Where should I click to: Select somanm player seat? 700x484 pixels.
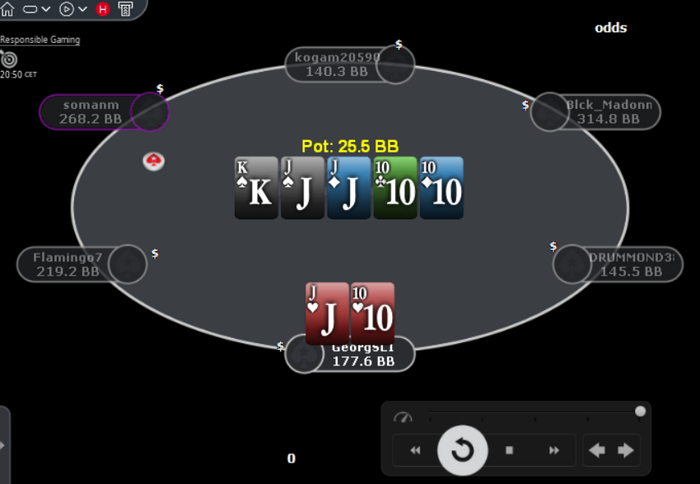104,112
